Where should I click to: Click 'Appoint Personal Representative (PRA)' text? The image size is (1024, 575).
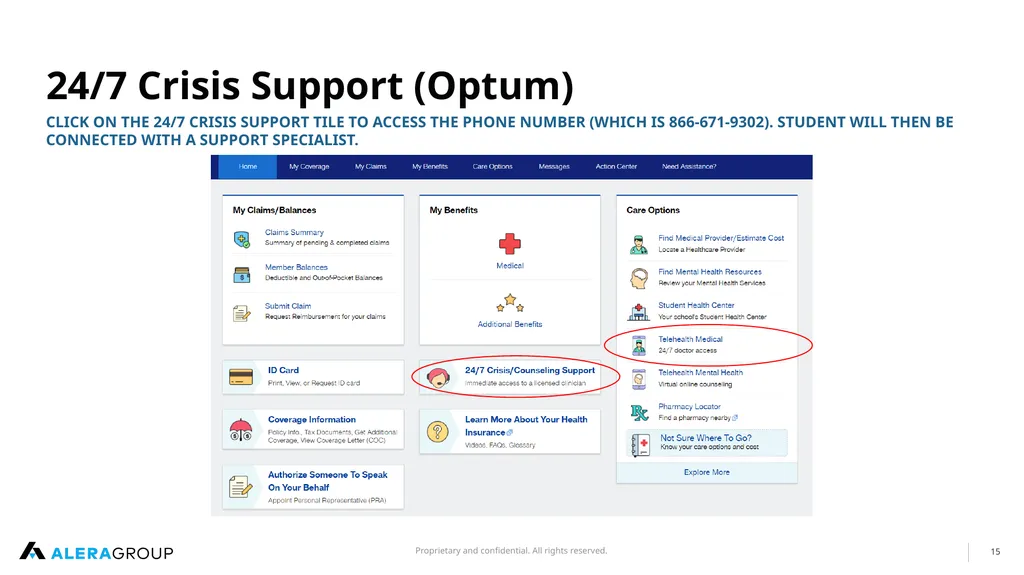327,501
